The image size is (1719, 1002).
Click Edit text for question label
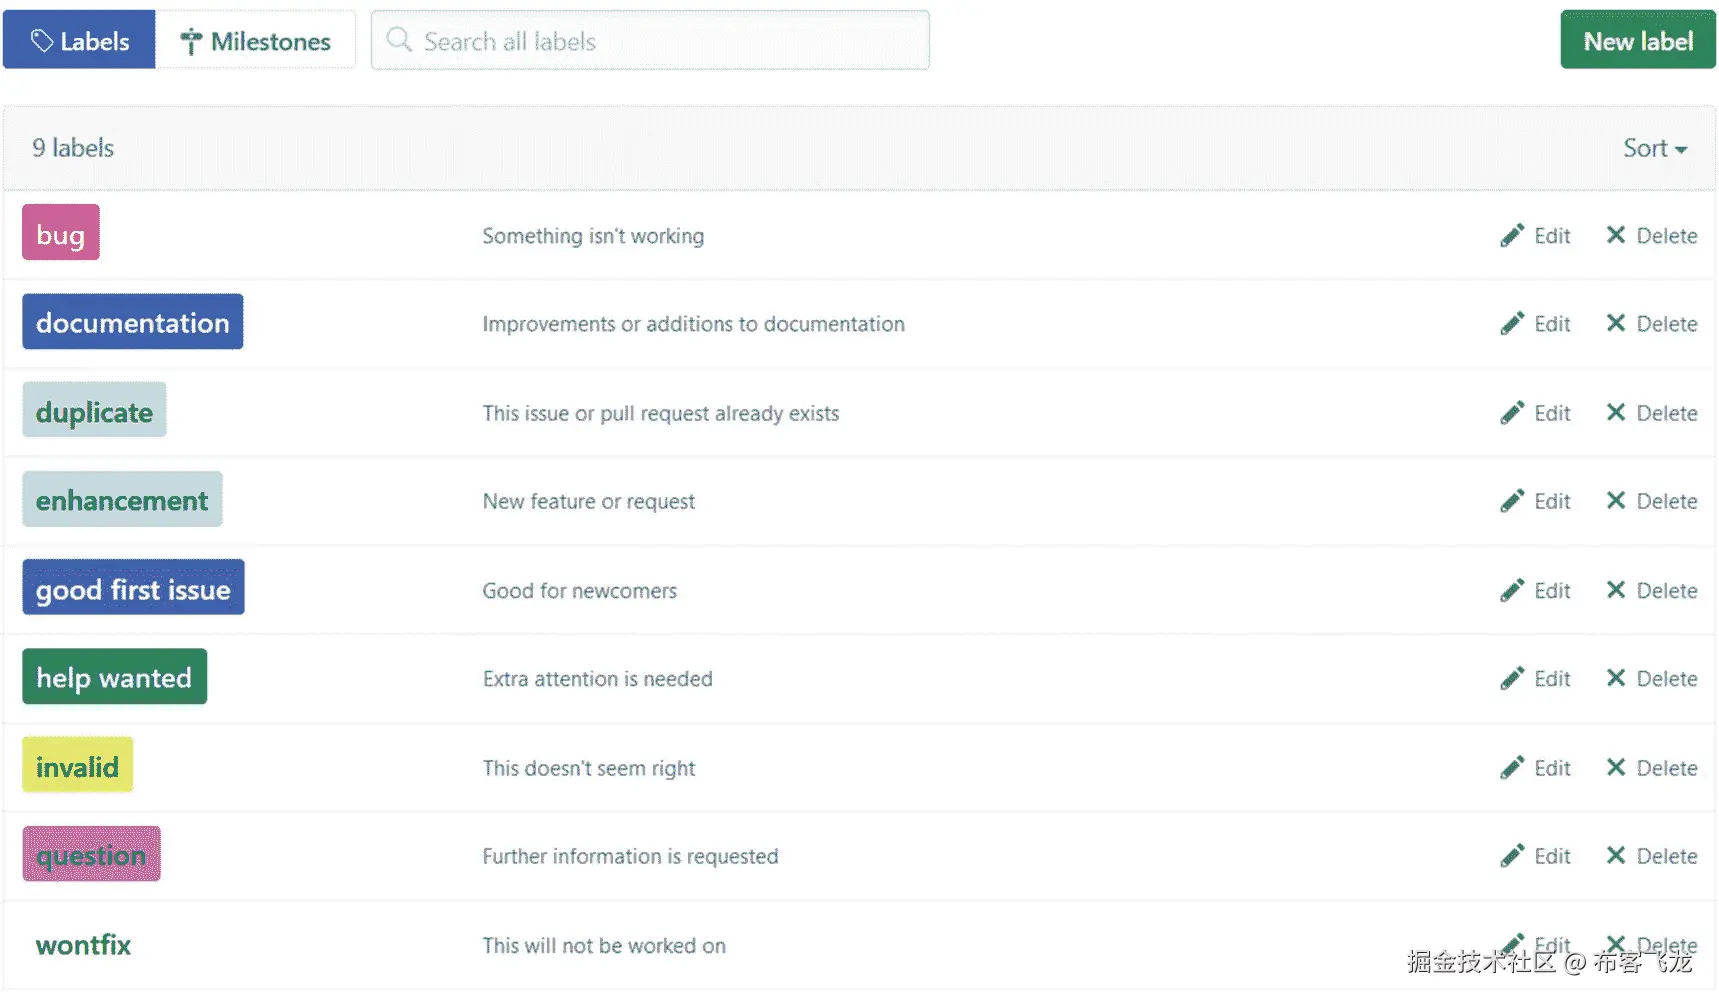(x=1552, y=856)
